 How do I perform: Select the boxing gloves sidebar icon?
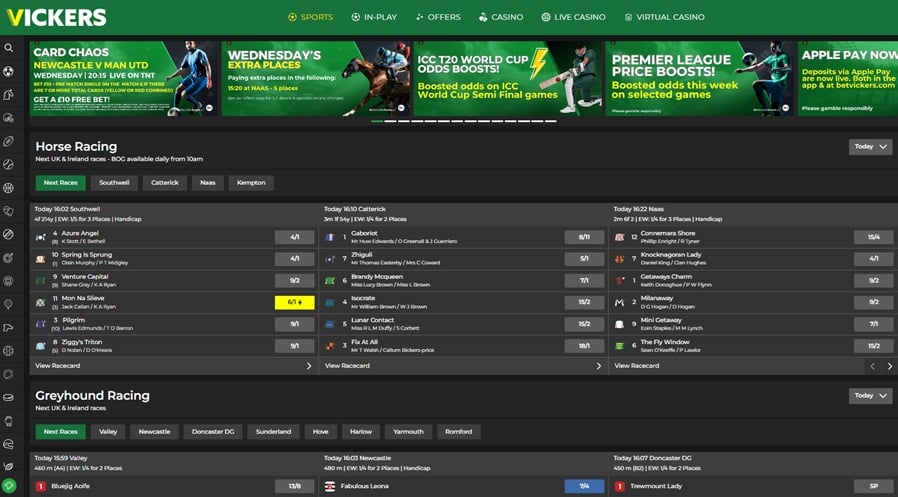pos(9,211)
